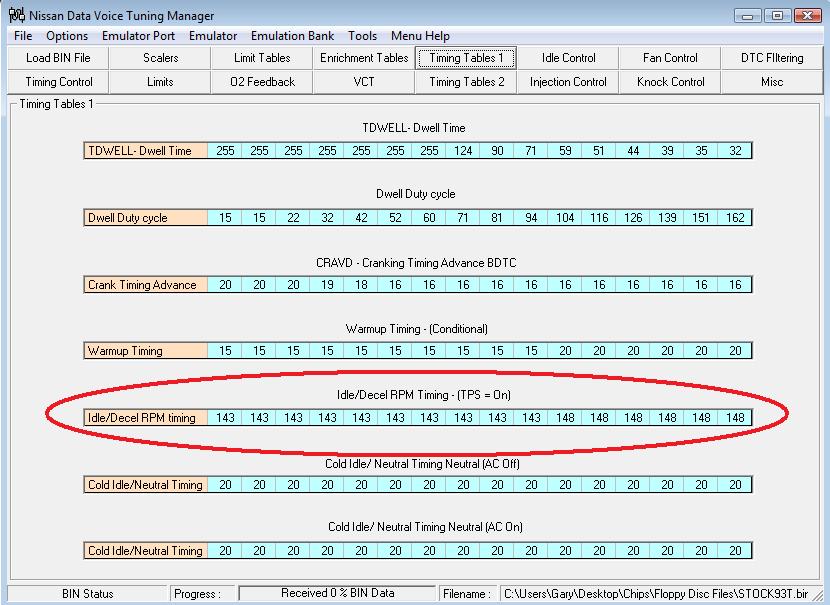Viewport: 830px width, 605px height.
Task: Show the VCT settings tab
Action: 364,82
